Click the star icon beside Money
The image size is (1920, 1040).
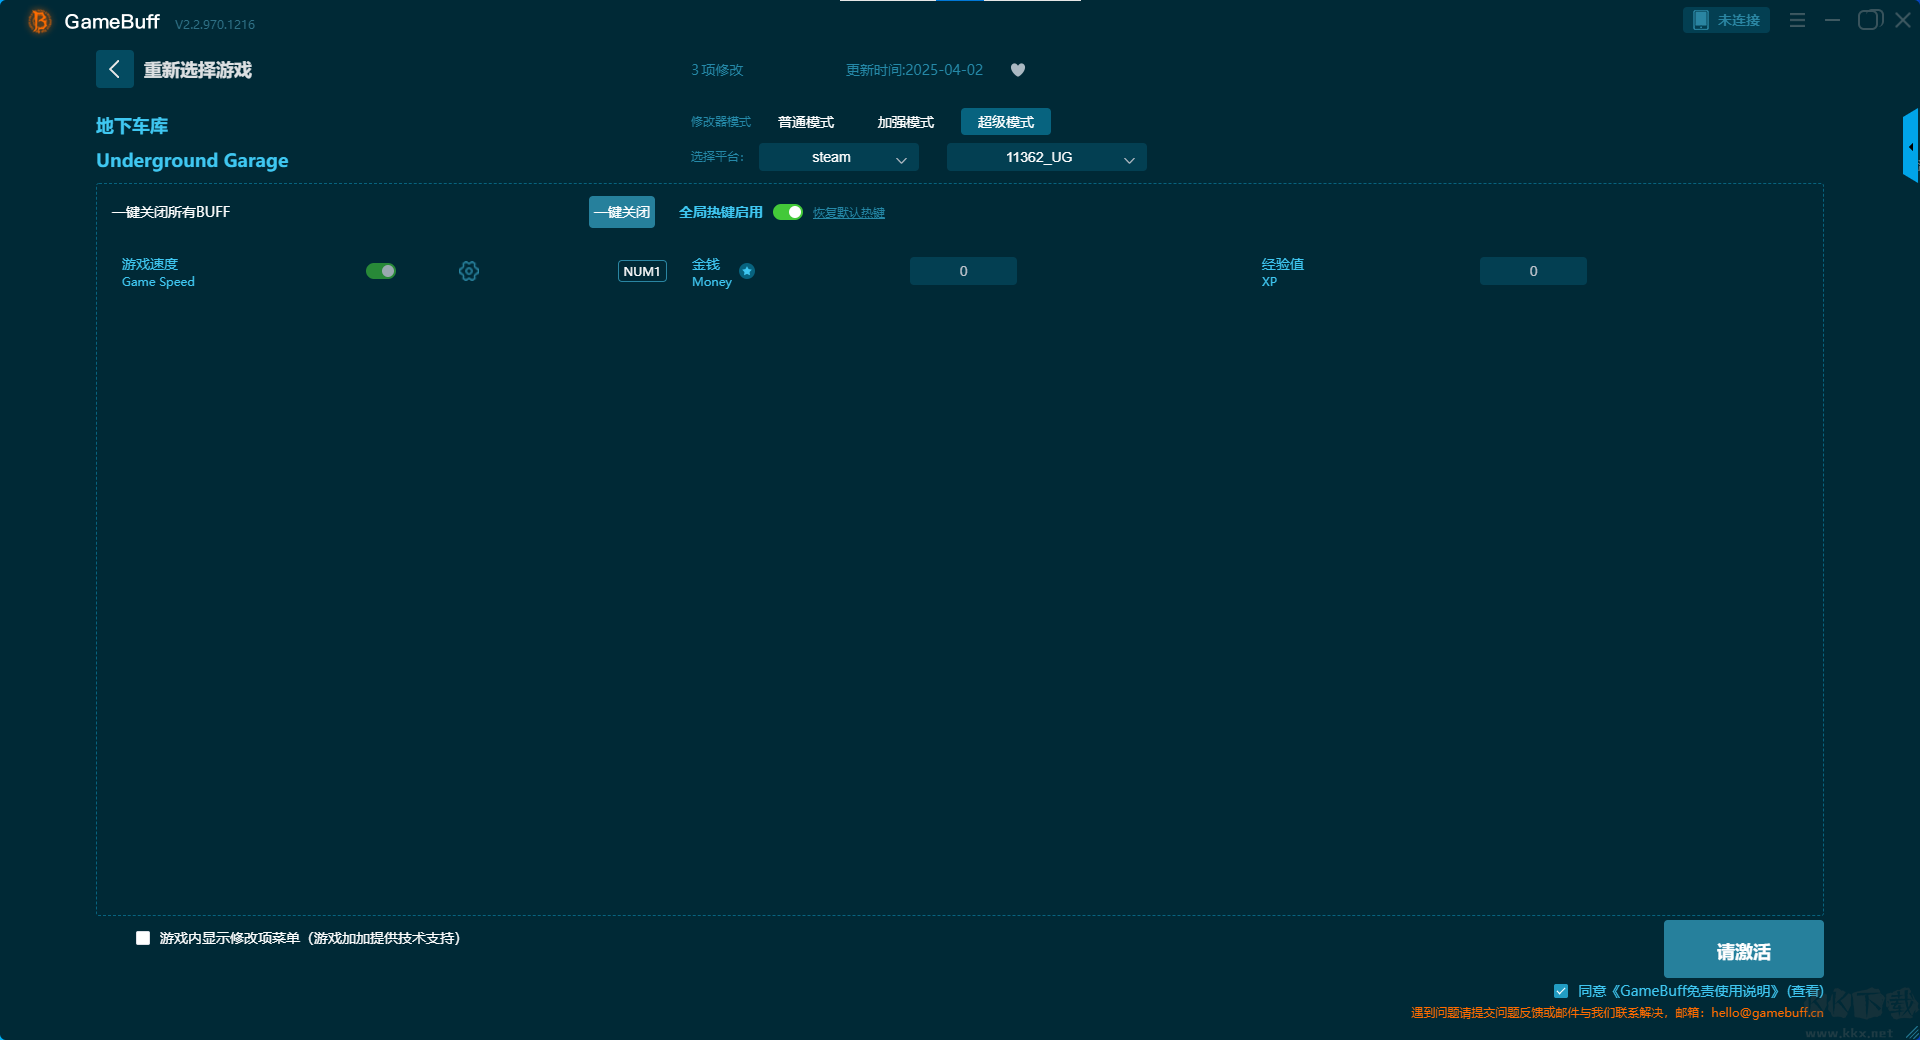point(747,271)
